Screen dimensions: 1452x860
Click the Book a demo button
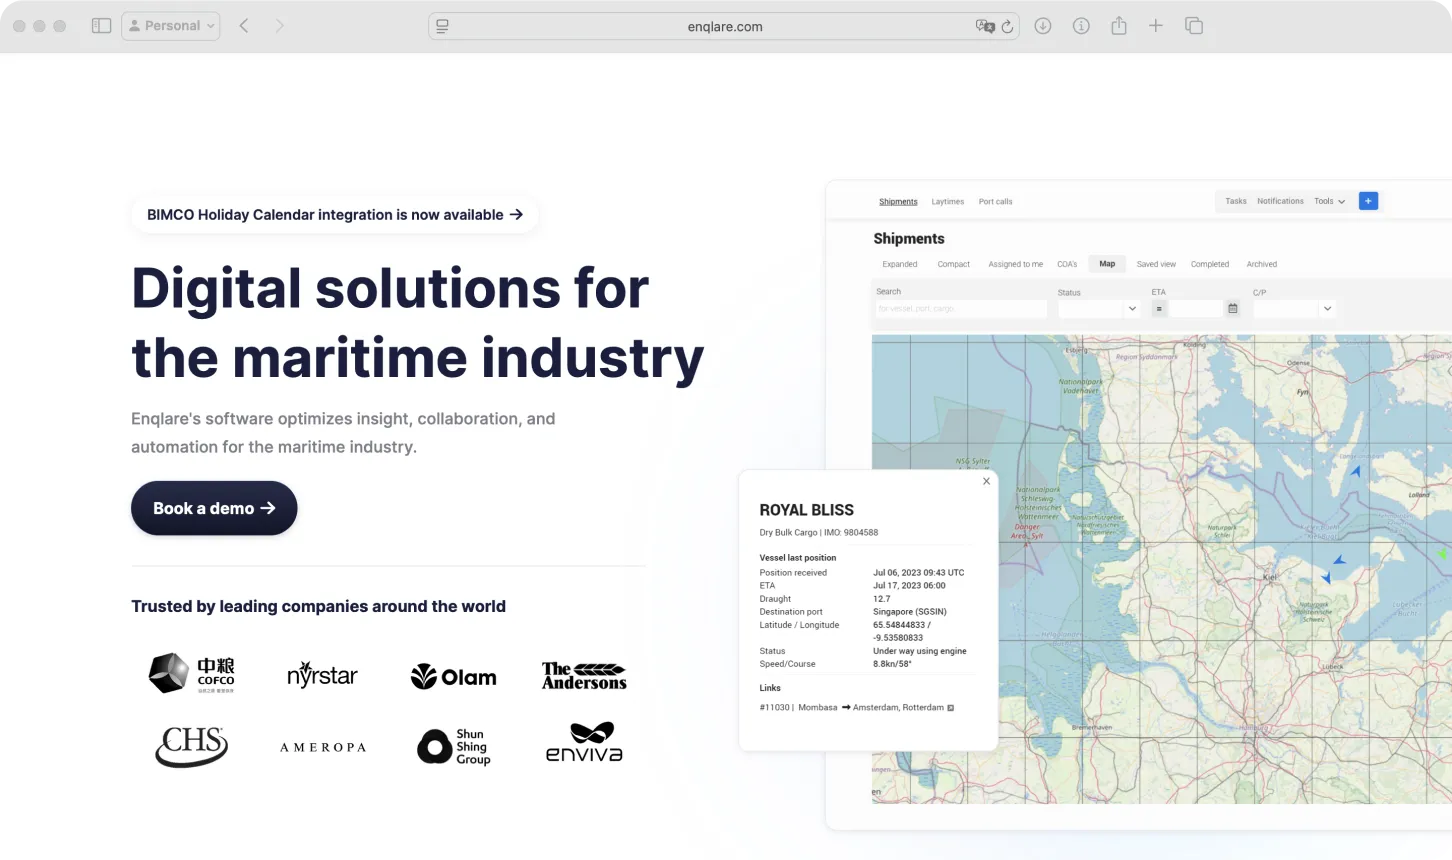tap(214, 508)
